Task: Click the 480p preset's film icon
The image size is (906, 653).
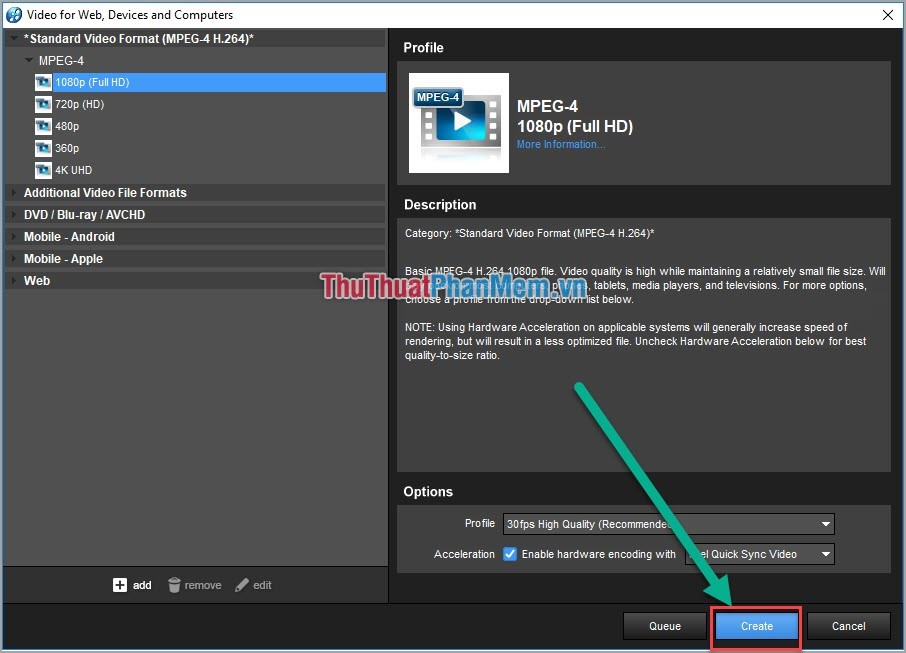Action: point(42,126)
